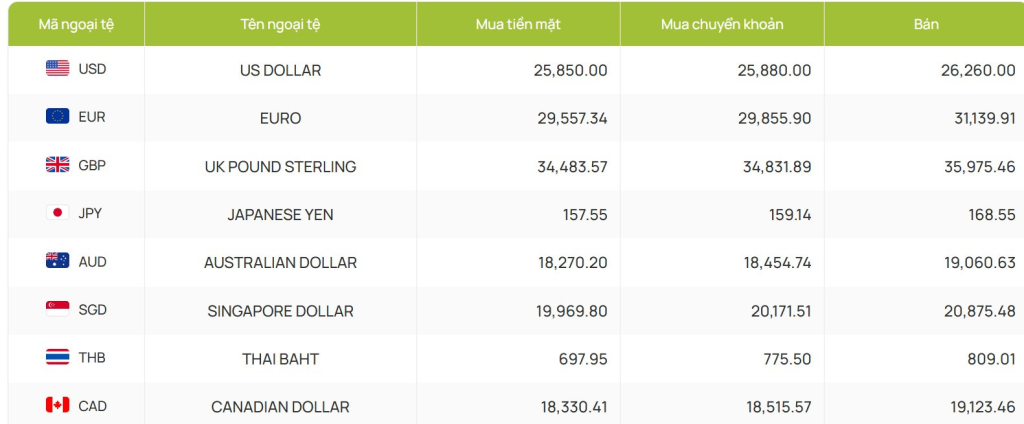Click the THAI BAHT selling rate 809.01

click(993, 359)
